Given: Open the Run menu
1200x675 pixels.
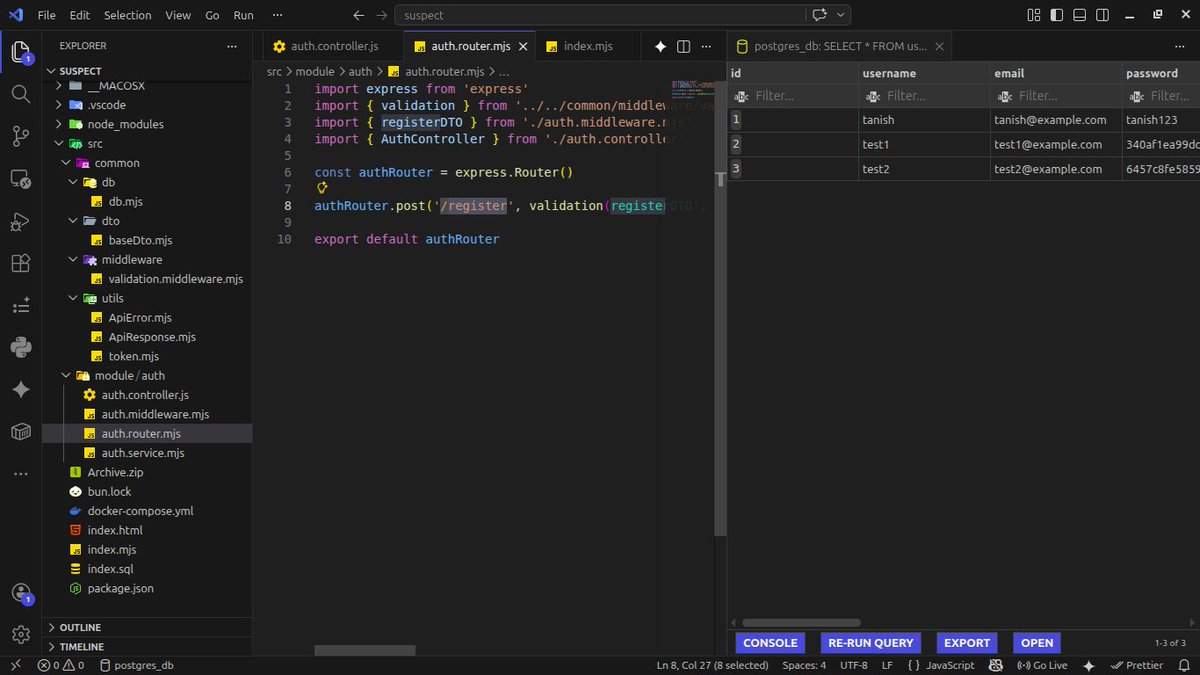Looking at the screenshot, I should pyautogui.click(x=243, y=15).
